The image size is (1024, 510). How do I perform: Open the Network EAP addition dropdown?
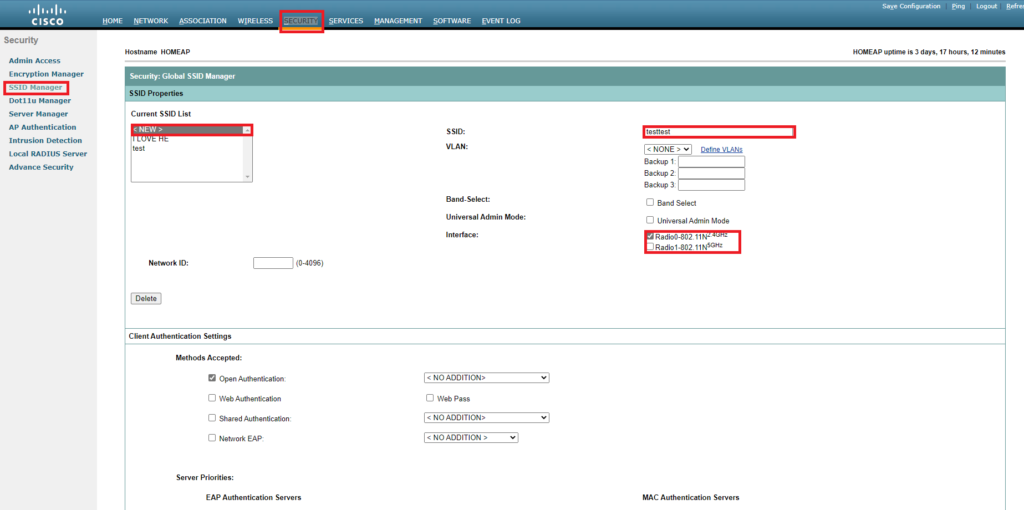coord(471,438)
